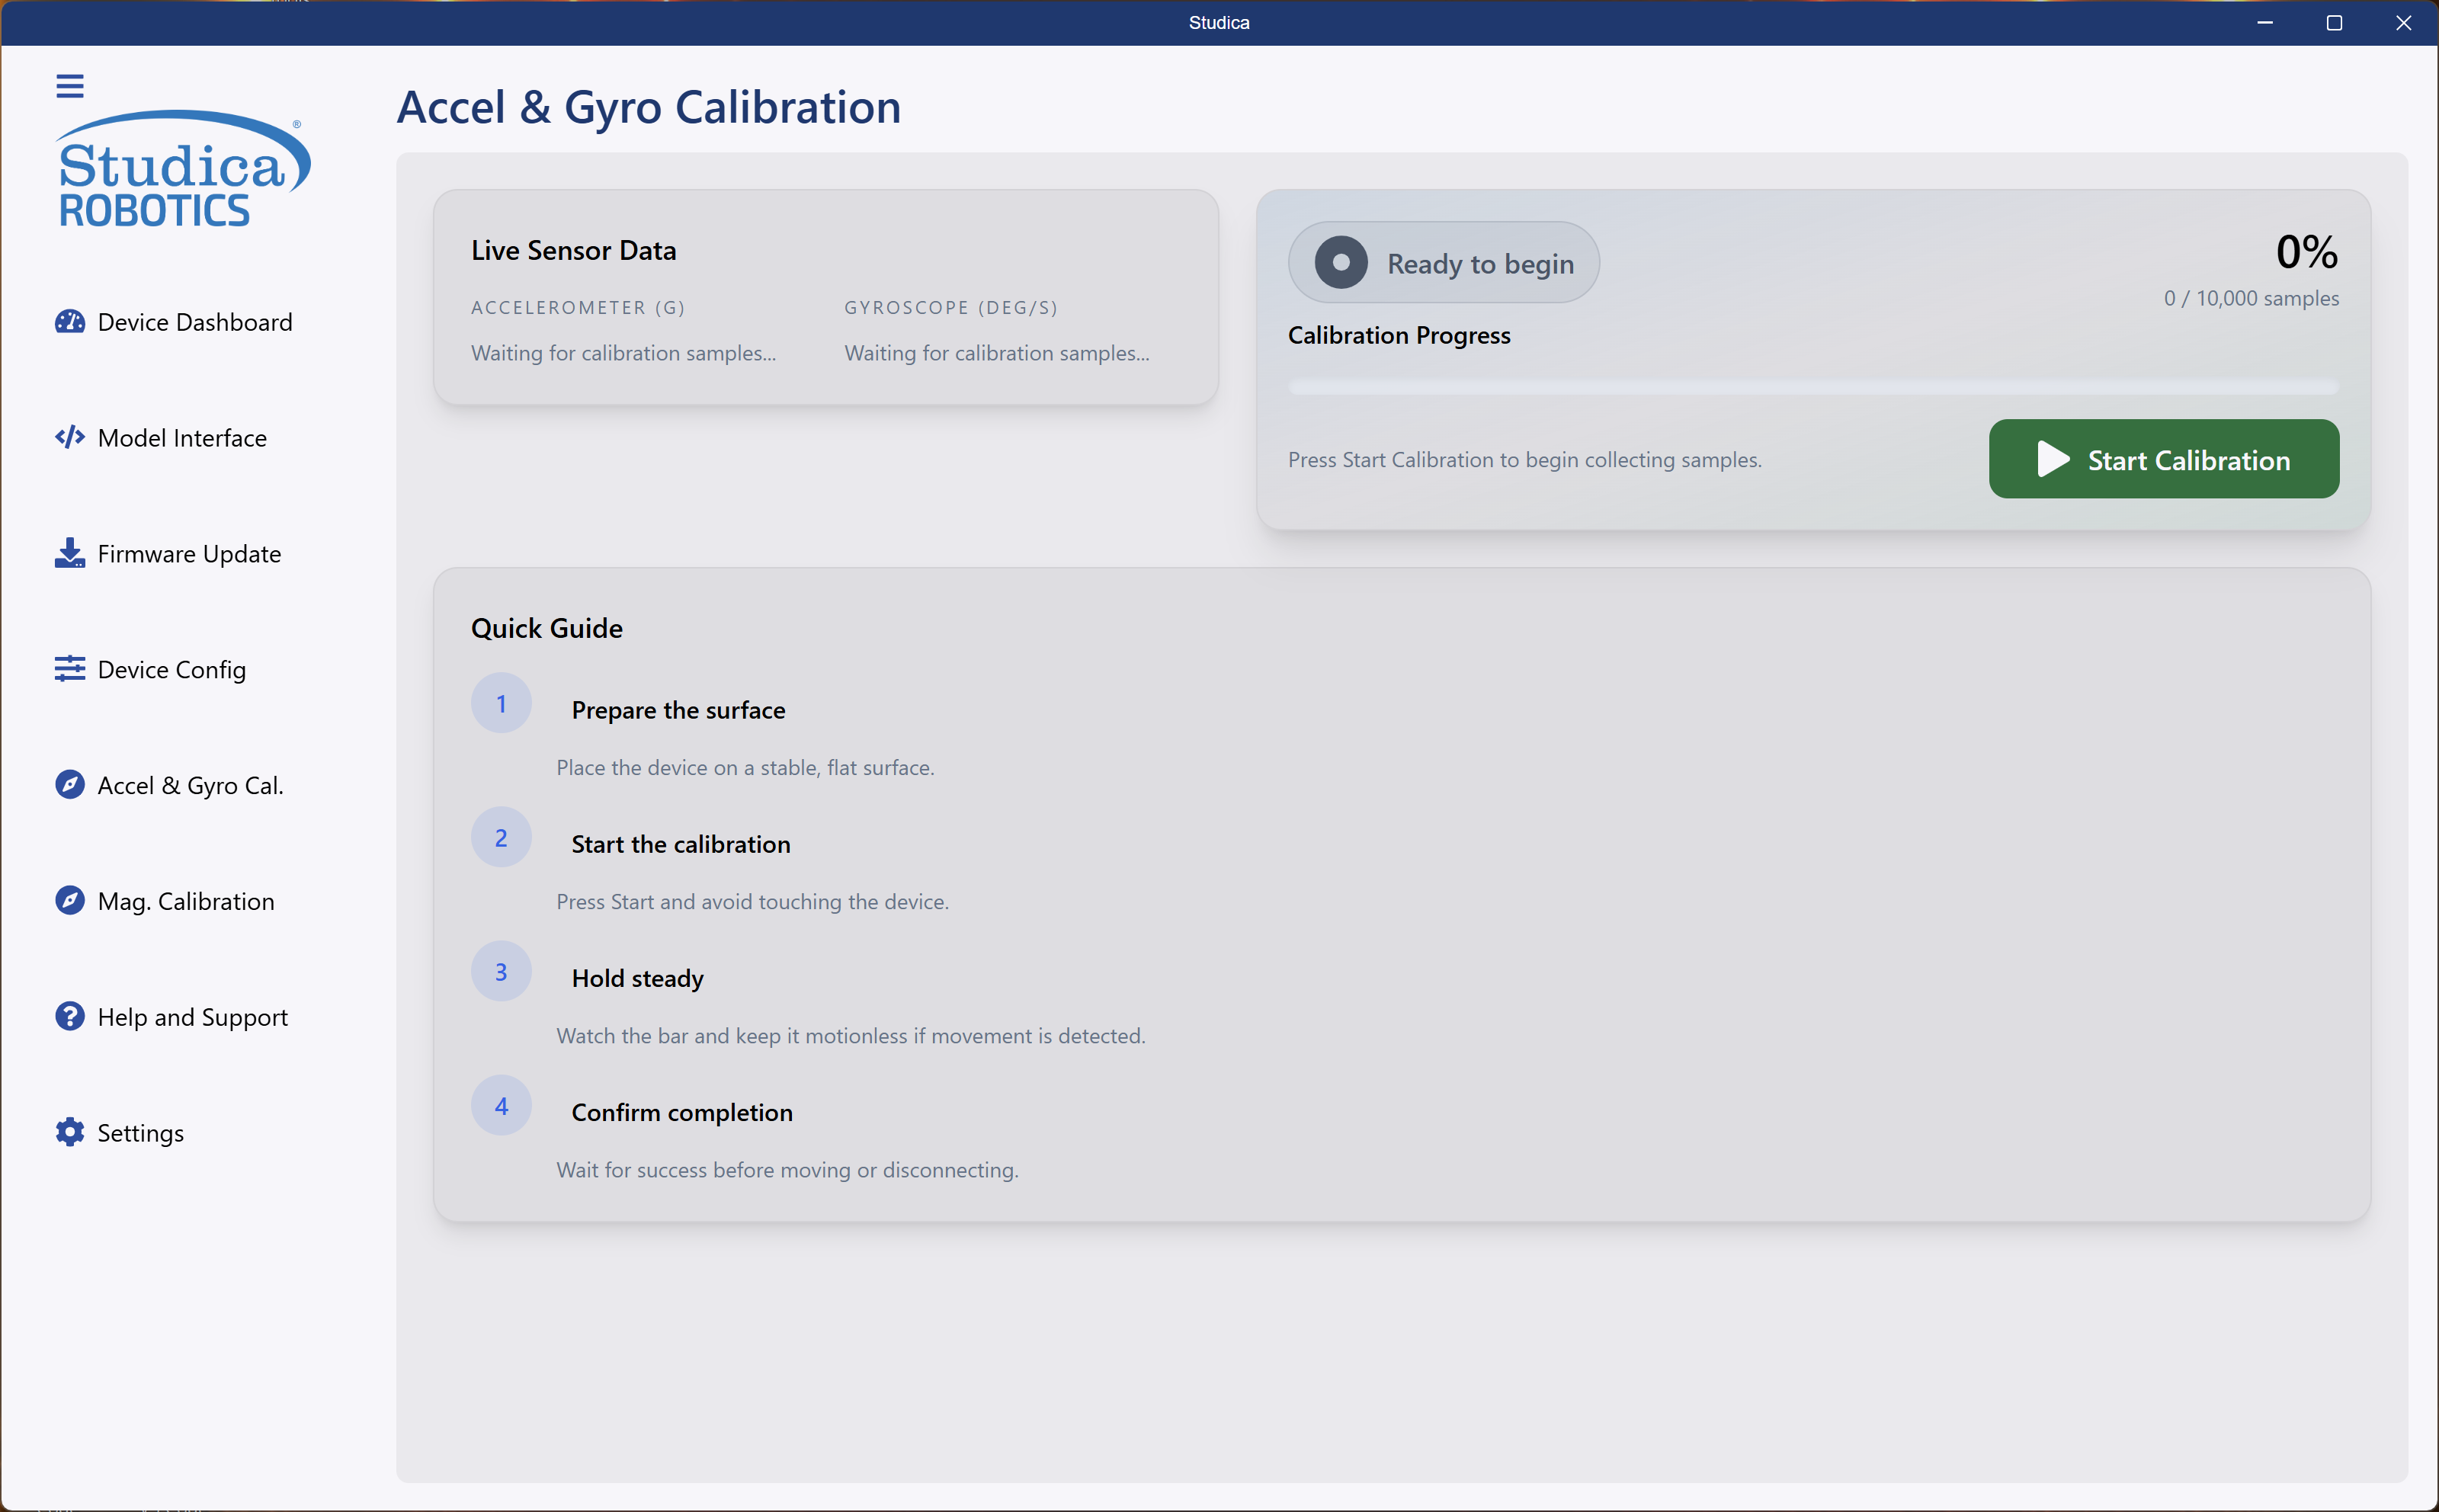Select the Model Interface sidebar icon
This screenshot has height=1512, width=2439.
point(68,437)
